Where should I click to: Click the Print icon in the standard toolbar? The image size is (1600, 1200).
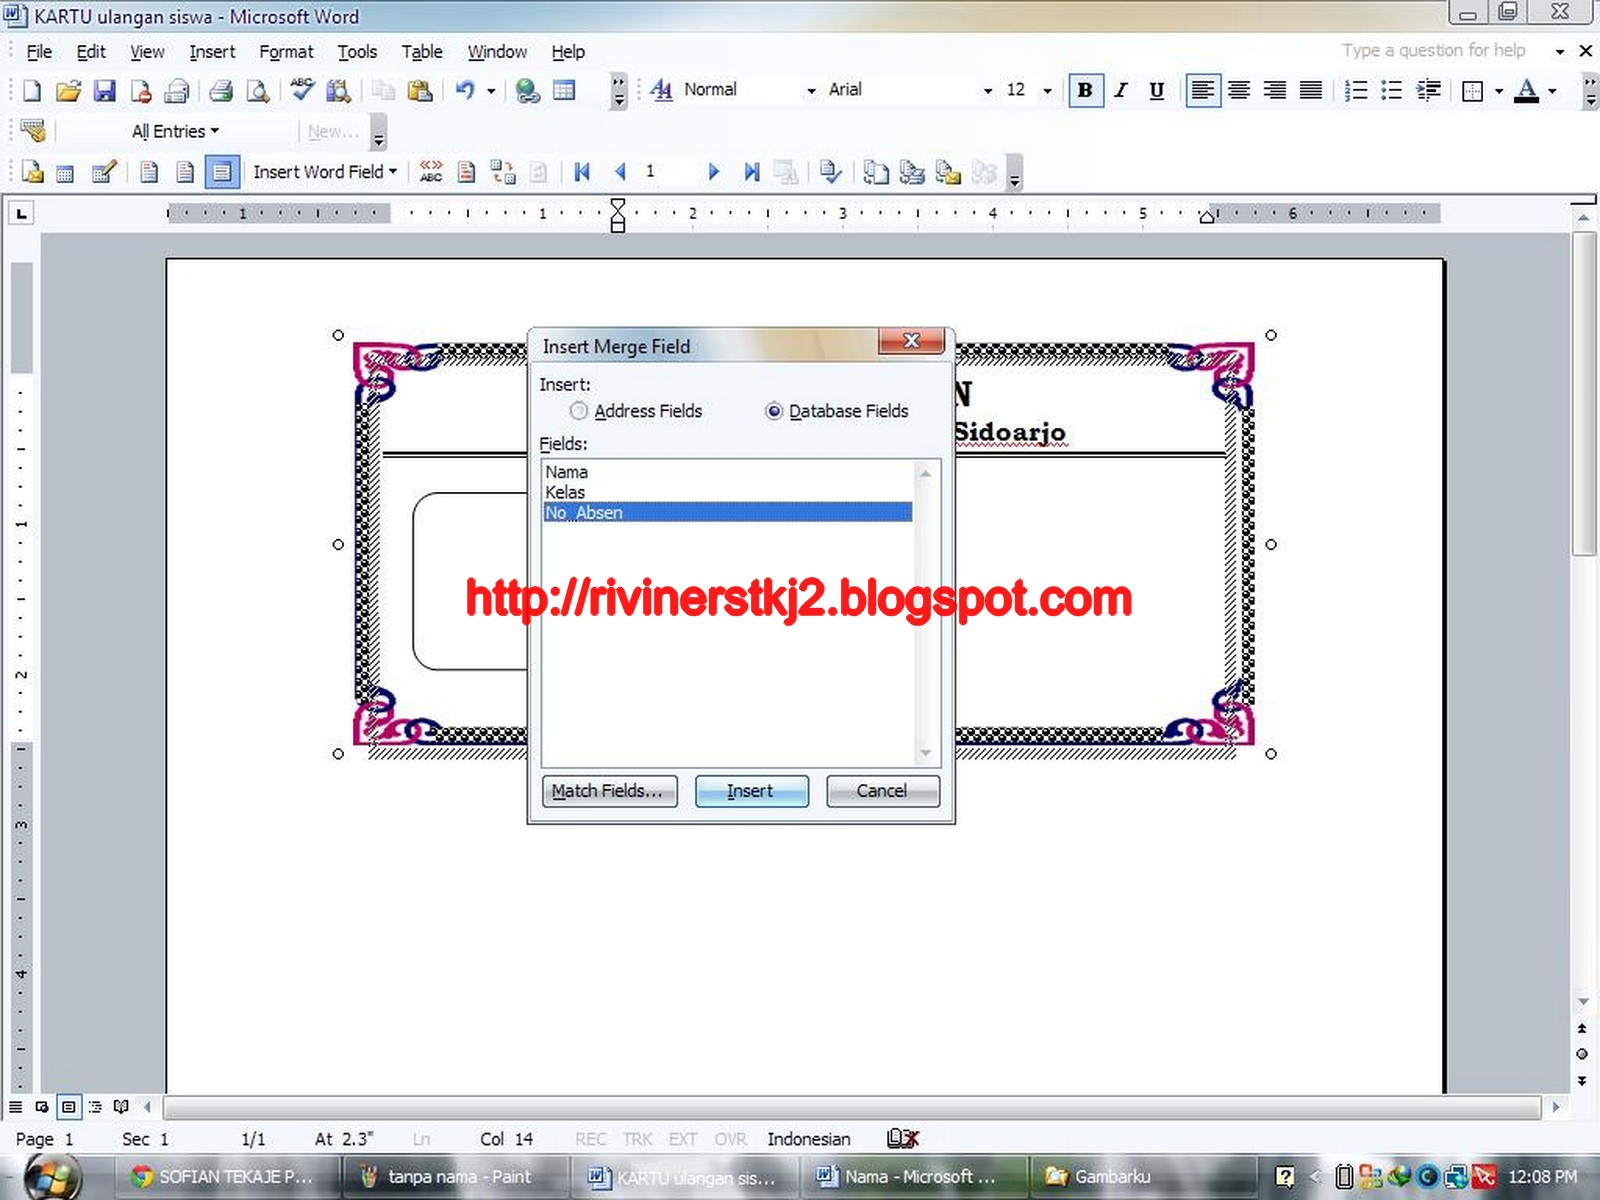coord(221,91)
